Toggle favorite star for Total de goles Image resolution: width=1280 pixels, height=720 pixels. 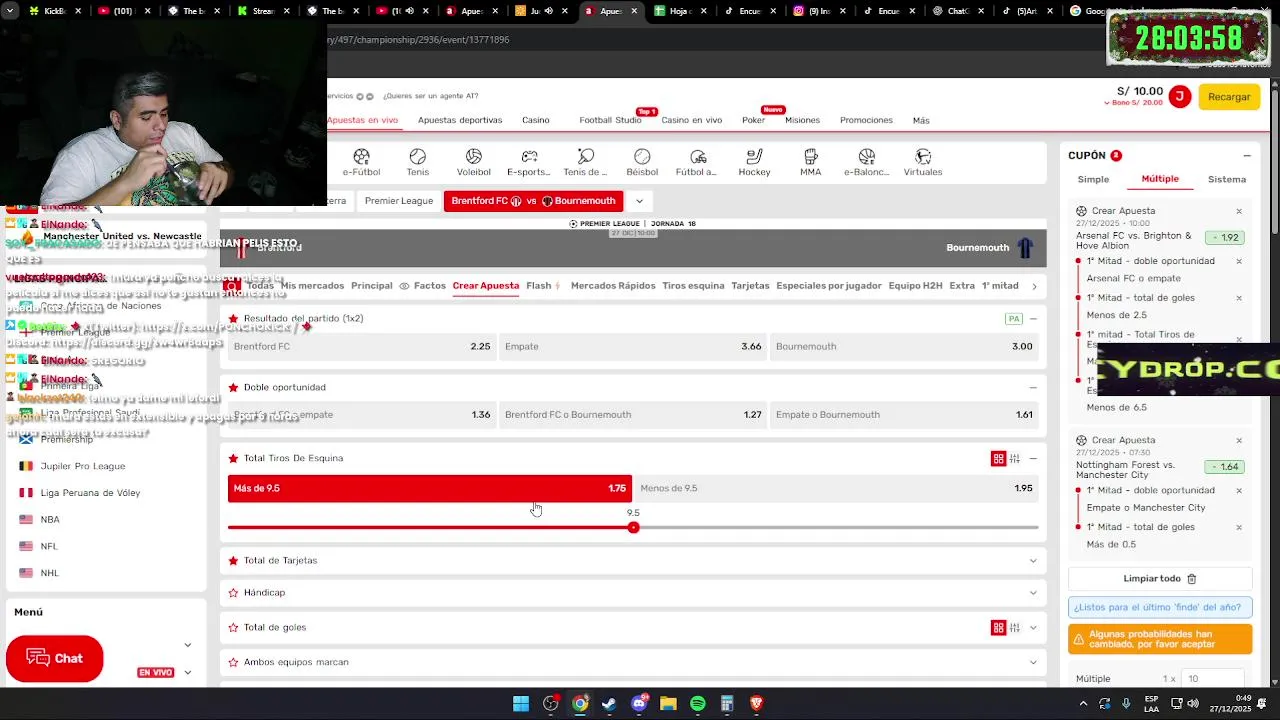click(x=233, y=628)
